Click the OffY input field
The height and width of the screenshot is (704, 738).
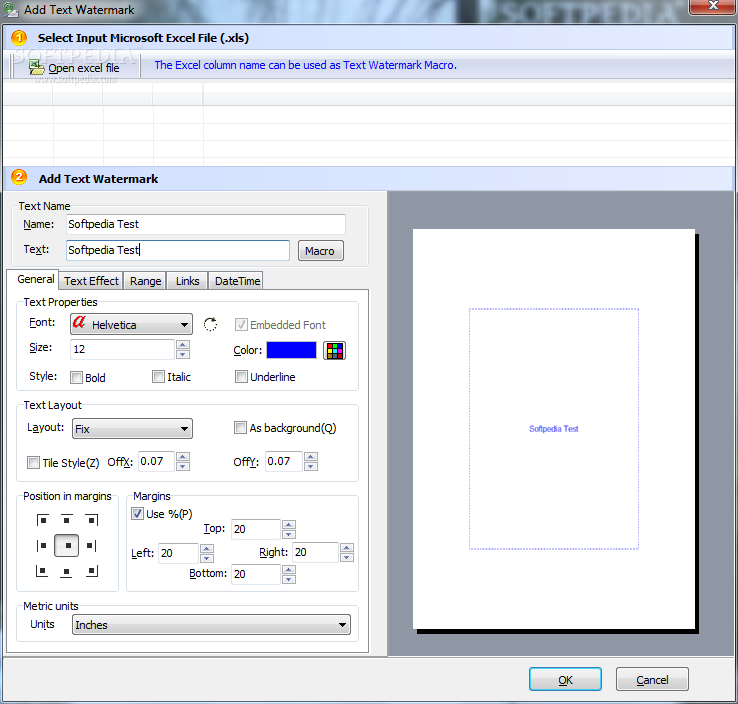pyautogui.click(x=284, y=461)
